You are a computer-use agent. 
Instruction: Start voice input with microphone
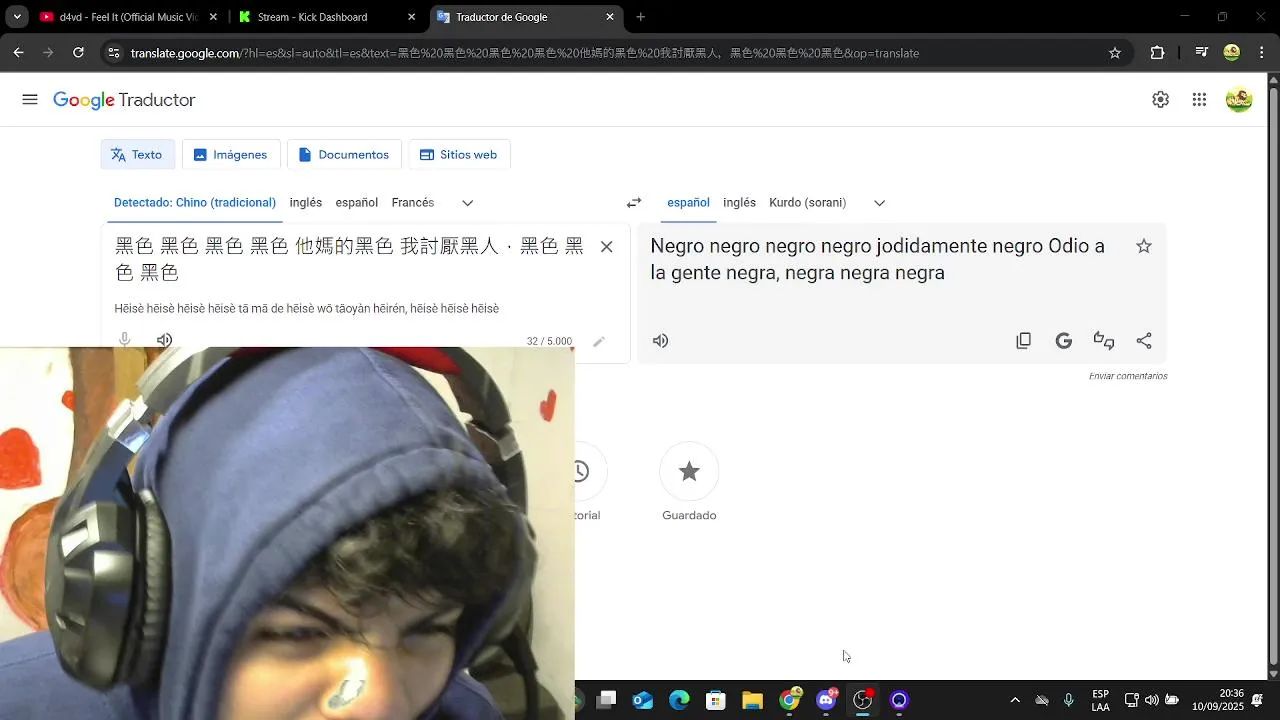[x=125, y=340]
